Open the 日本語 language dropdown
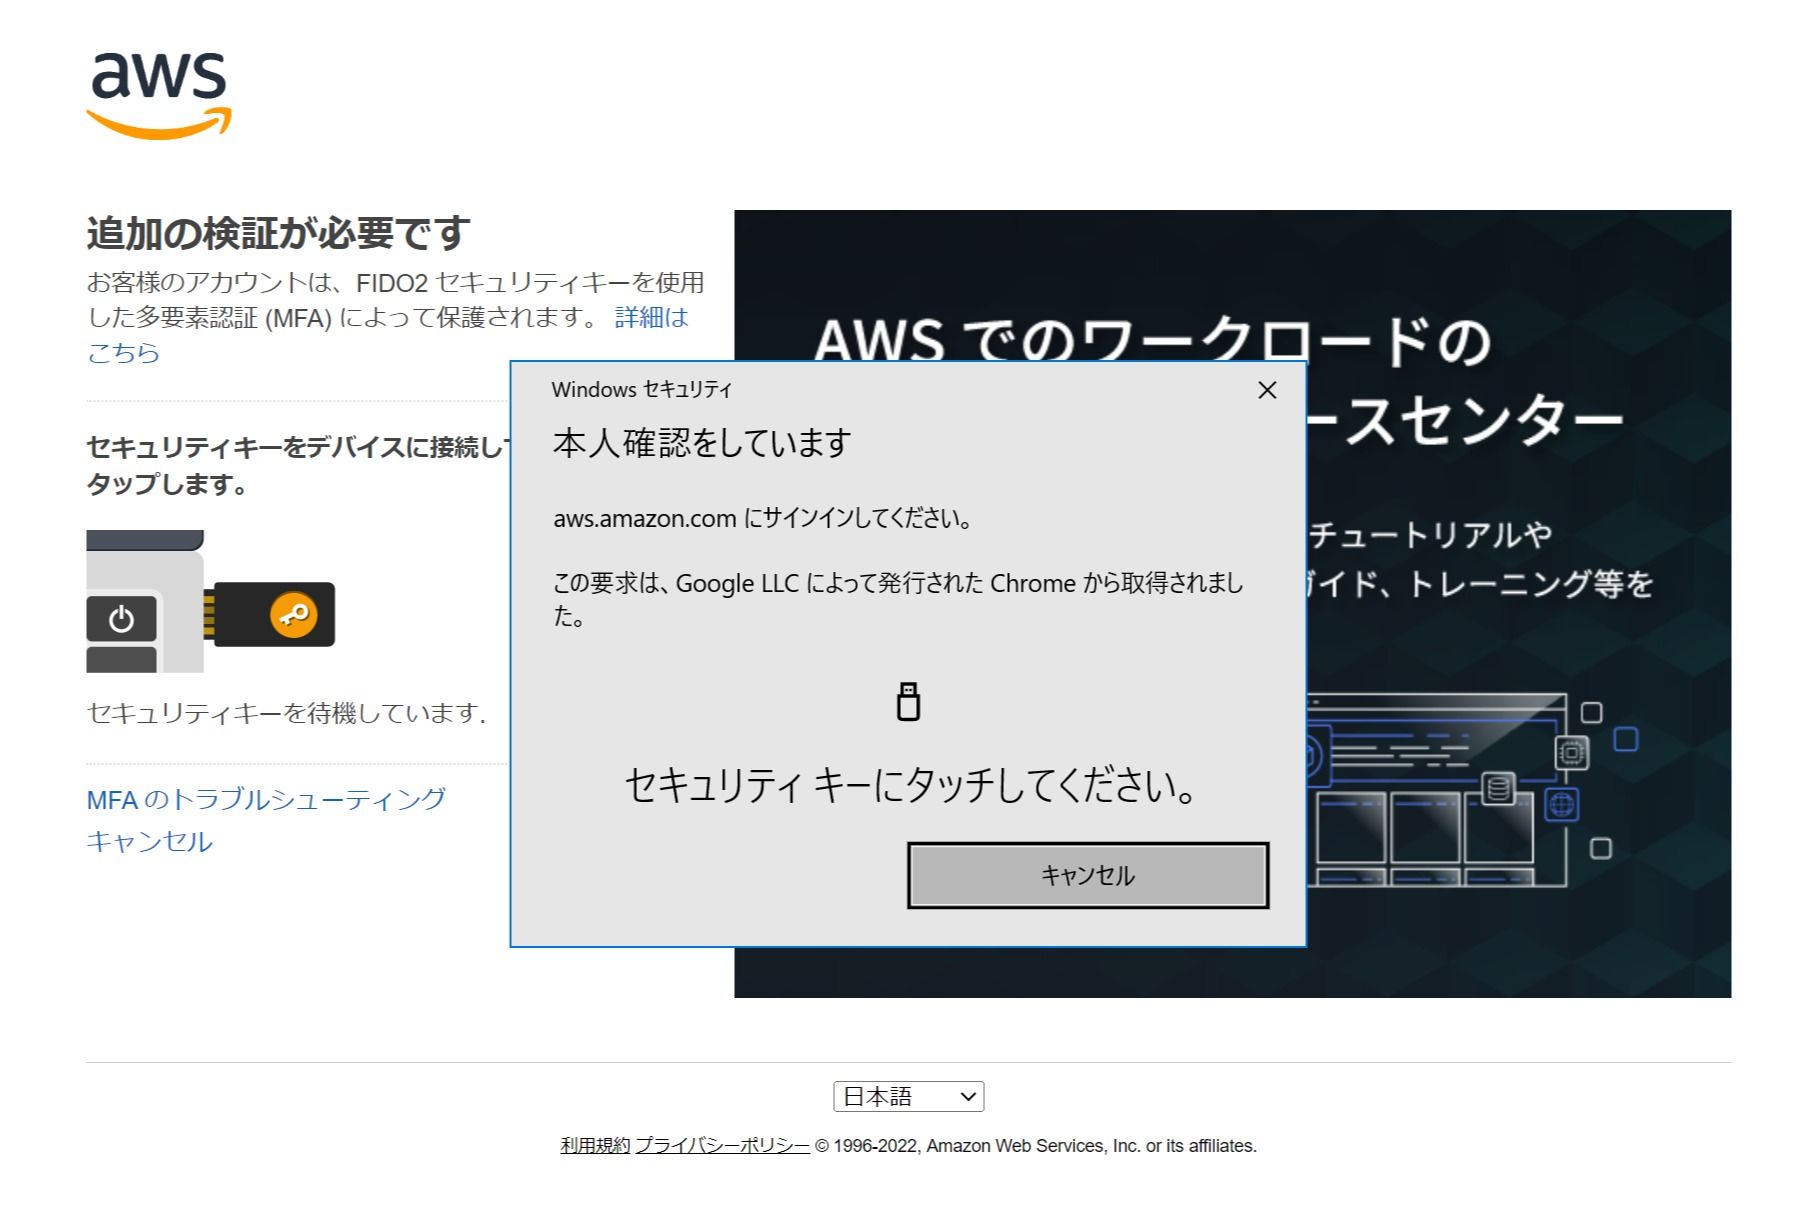The height and width of the screenshot is (1208, 1814). pyautogui.click(x=908, y=1096)
